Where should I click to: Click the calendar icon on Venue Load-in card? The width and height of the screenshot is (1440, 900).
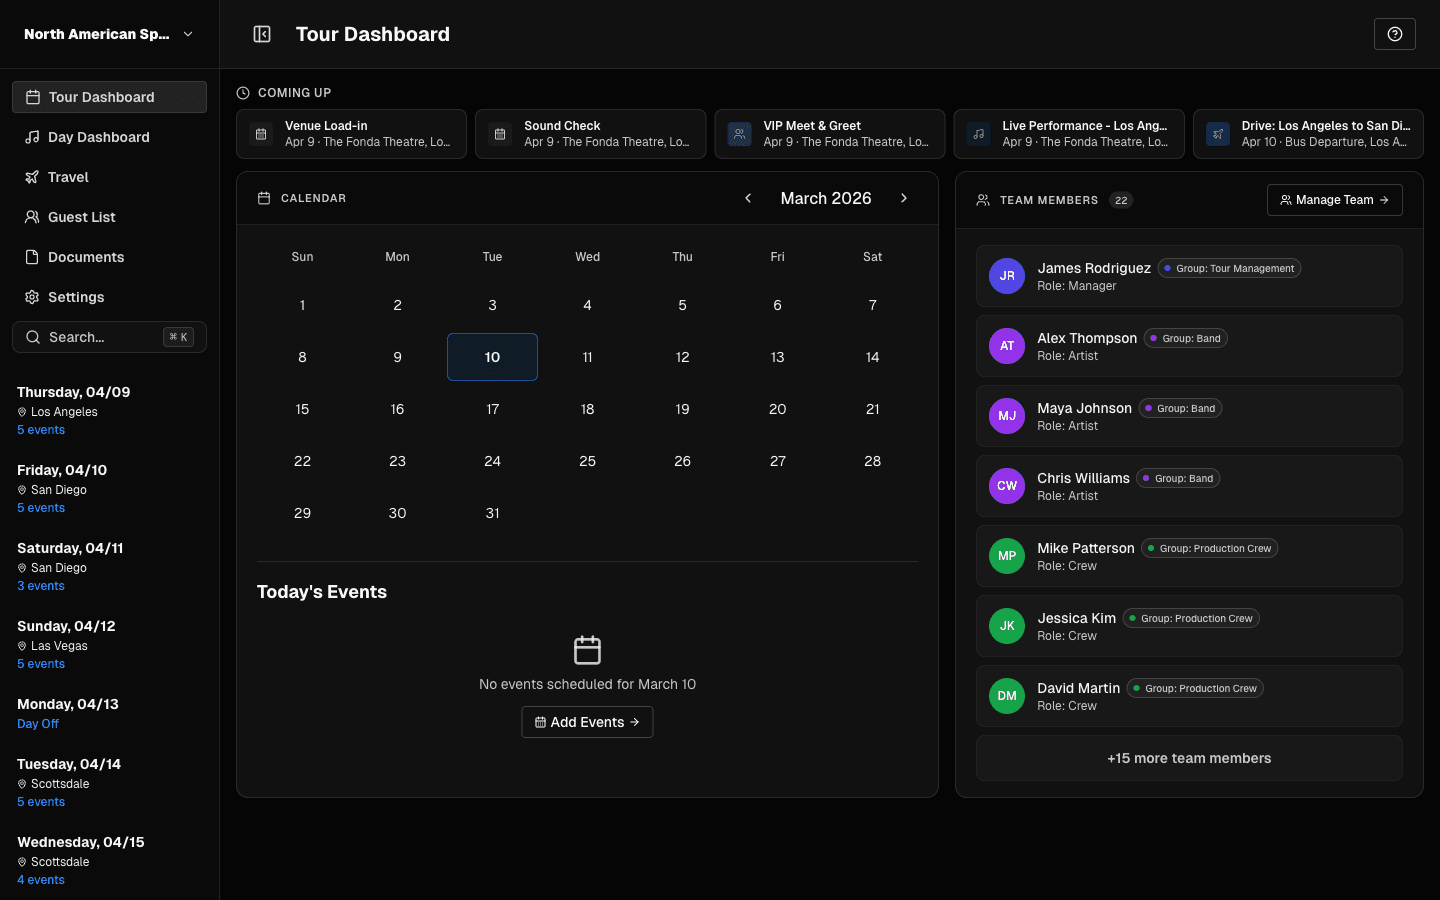coord(260,133)
